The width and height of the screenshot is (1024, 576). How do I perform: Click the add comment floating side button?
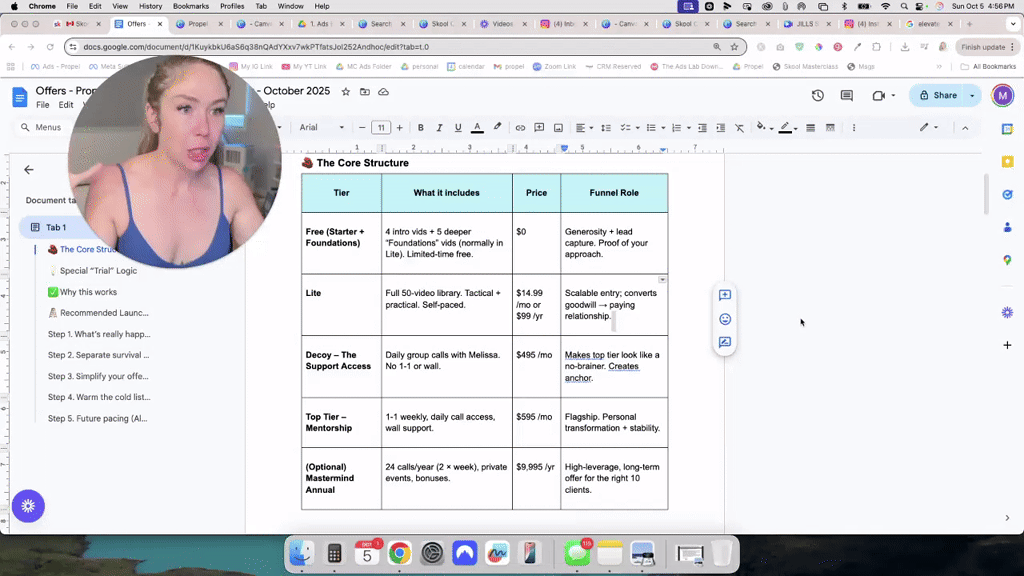point(725,295)
